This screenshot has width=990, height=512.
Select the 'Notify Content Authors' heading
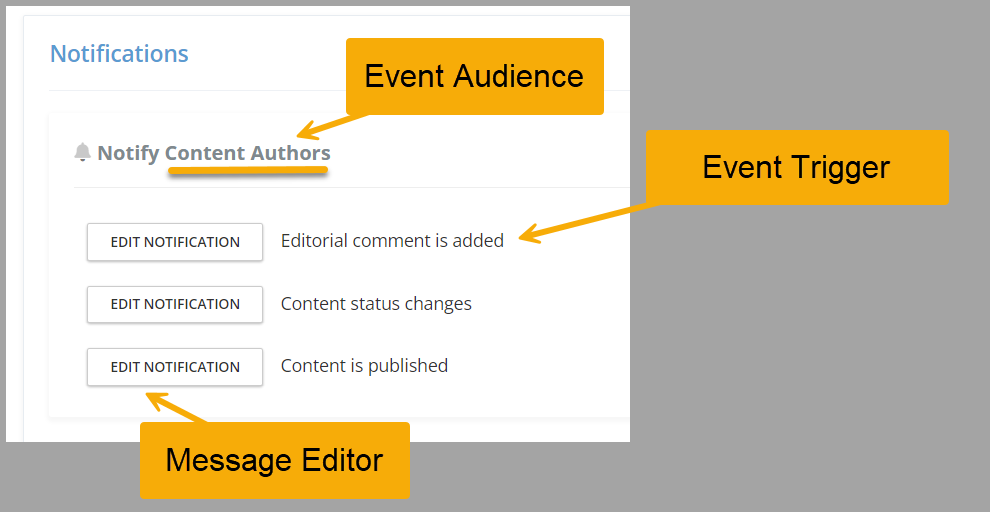[x=214, y=153]
